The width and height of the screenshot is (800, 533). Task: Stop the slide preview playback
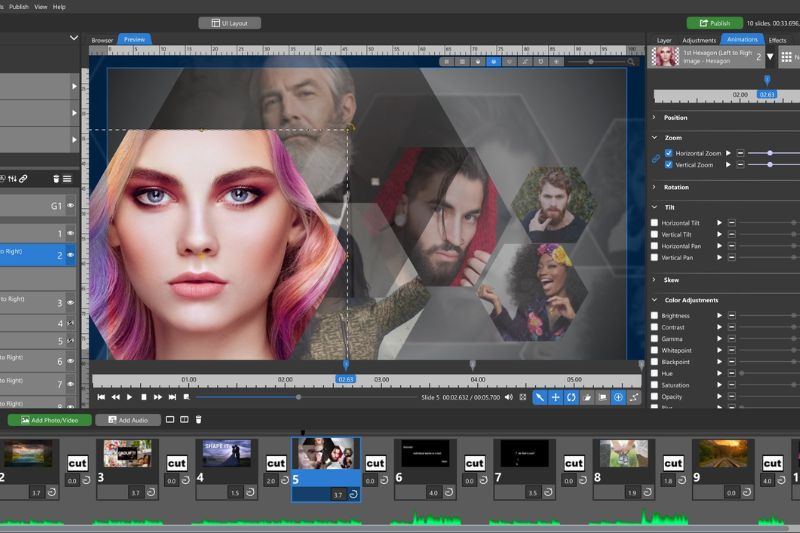[144, 397]
